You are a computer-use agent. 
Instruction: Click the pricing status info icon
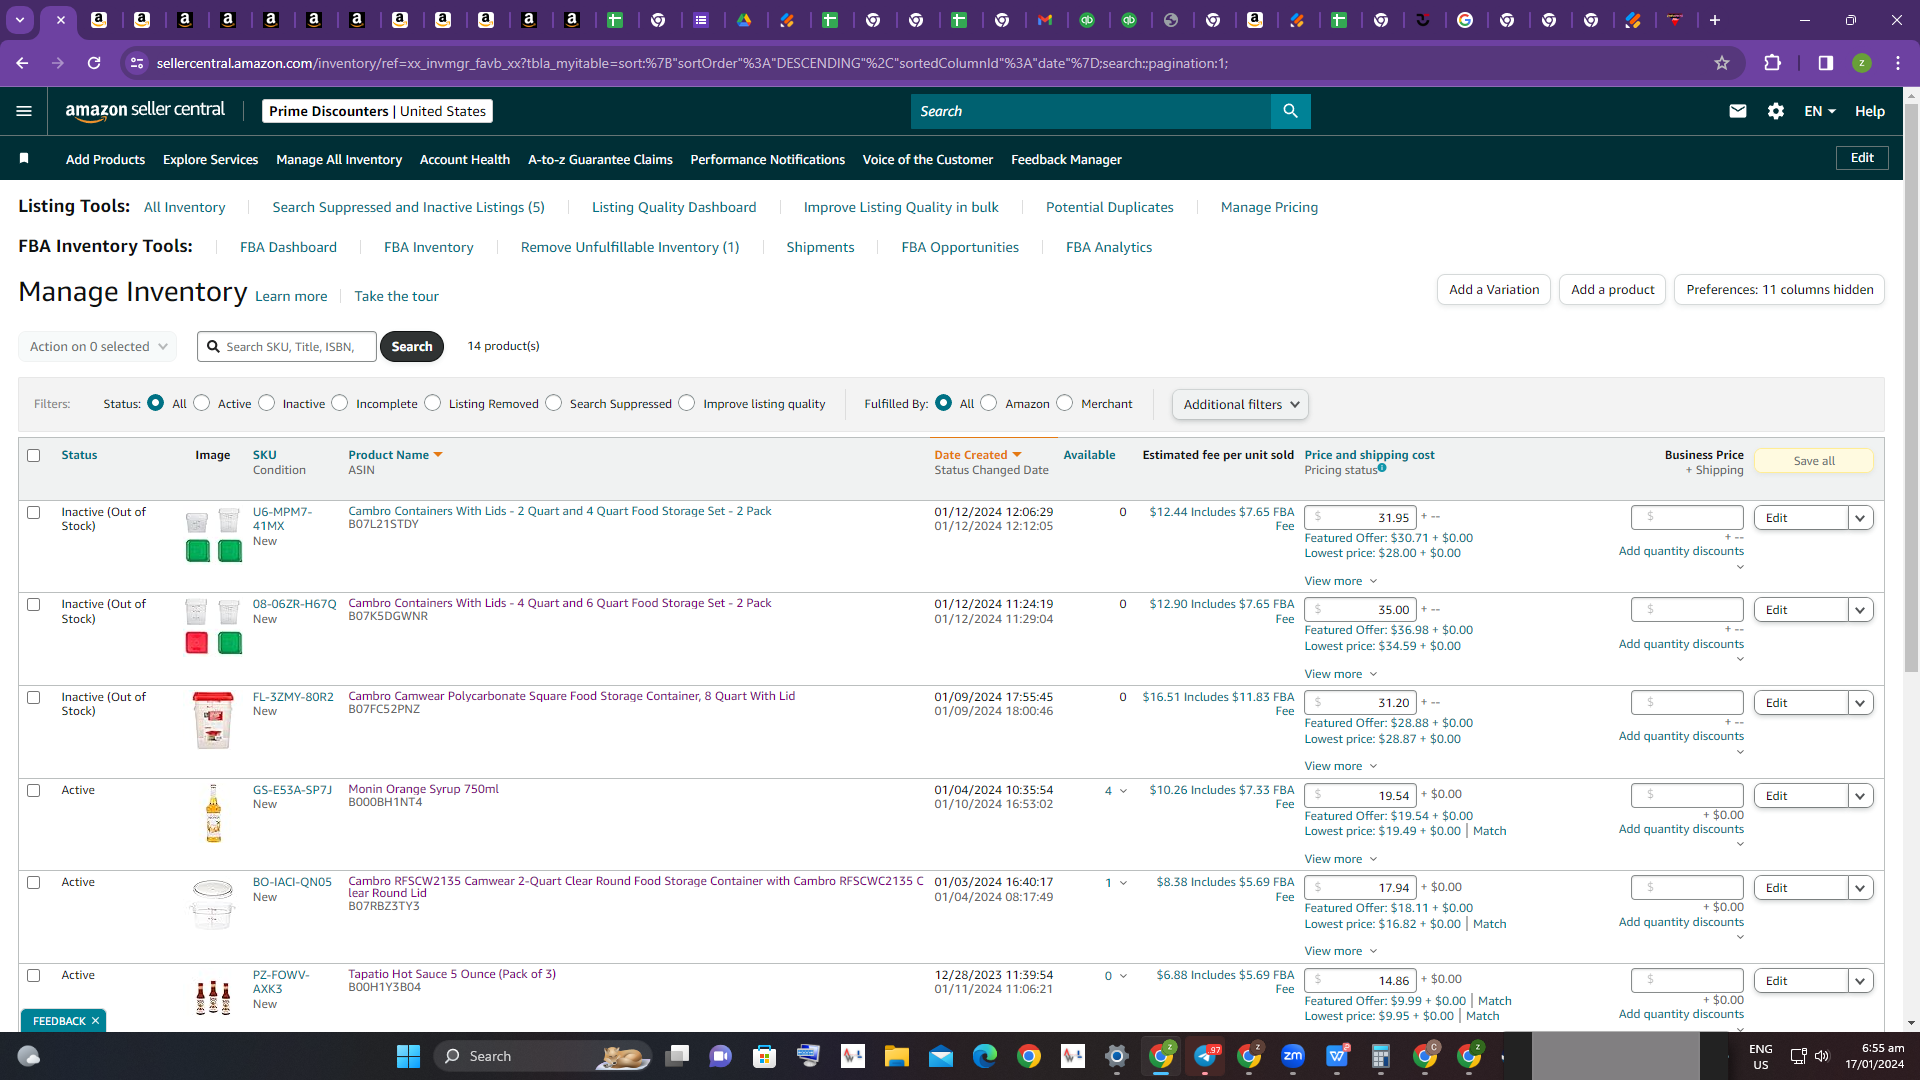click(1382, 468)
